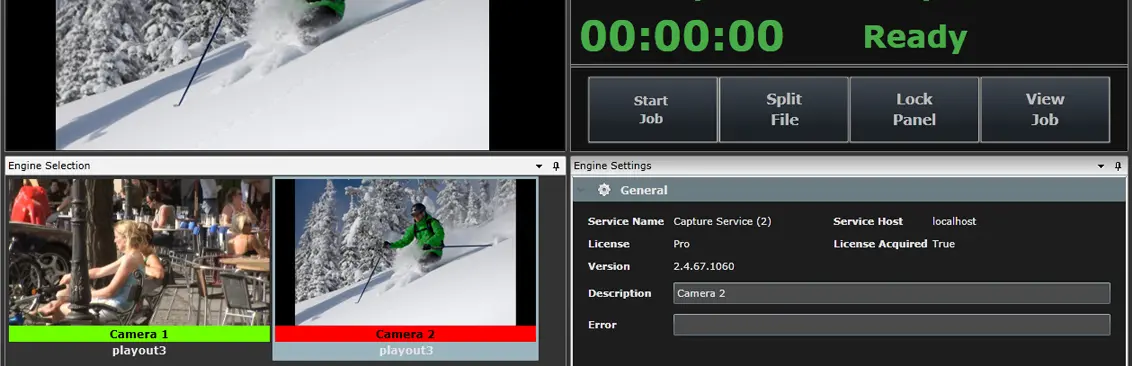Pin the Engine Settings panel
Image resolution: width=1132 pixels, height=366 pixels.
pyautogui.click(x=1118, y=166)
